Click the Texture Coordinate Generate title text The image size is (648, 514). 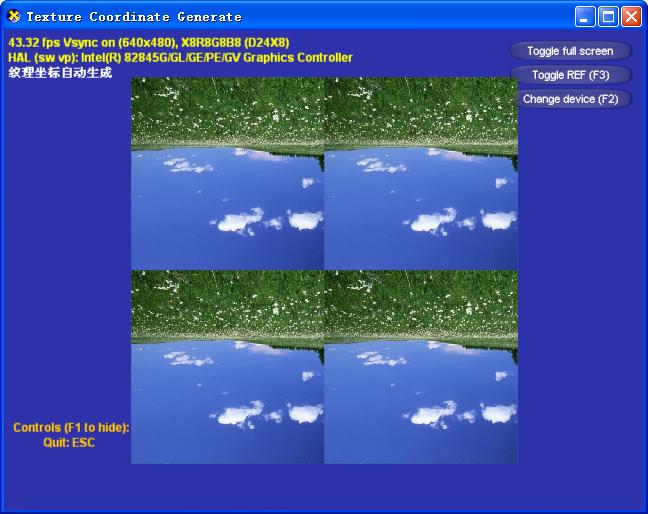[134, 17]
